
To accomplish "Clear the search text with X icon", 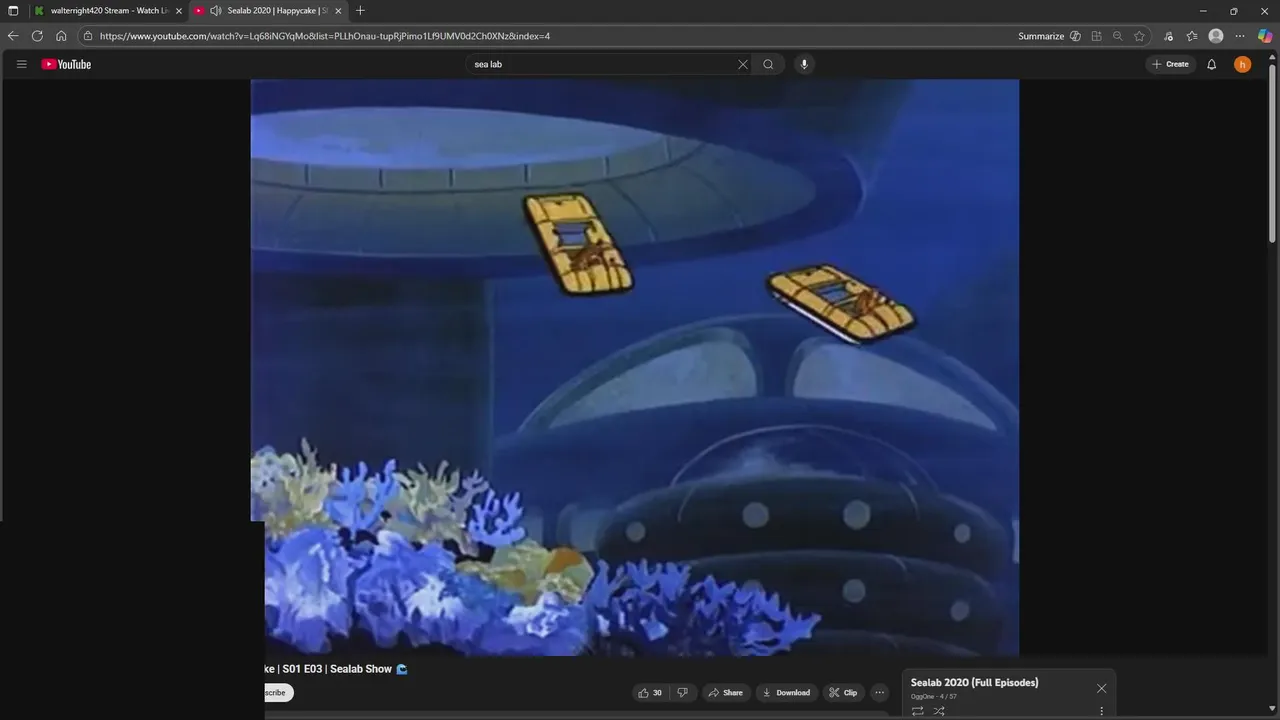I will (x=743, y=64).
